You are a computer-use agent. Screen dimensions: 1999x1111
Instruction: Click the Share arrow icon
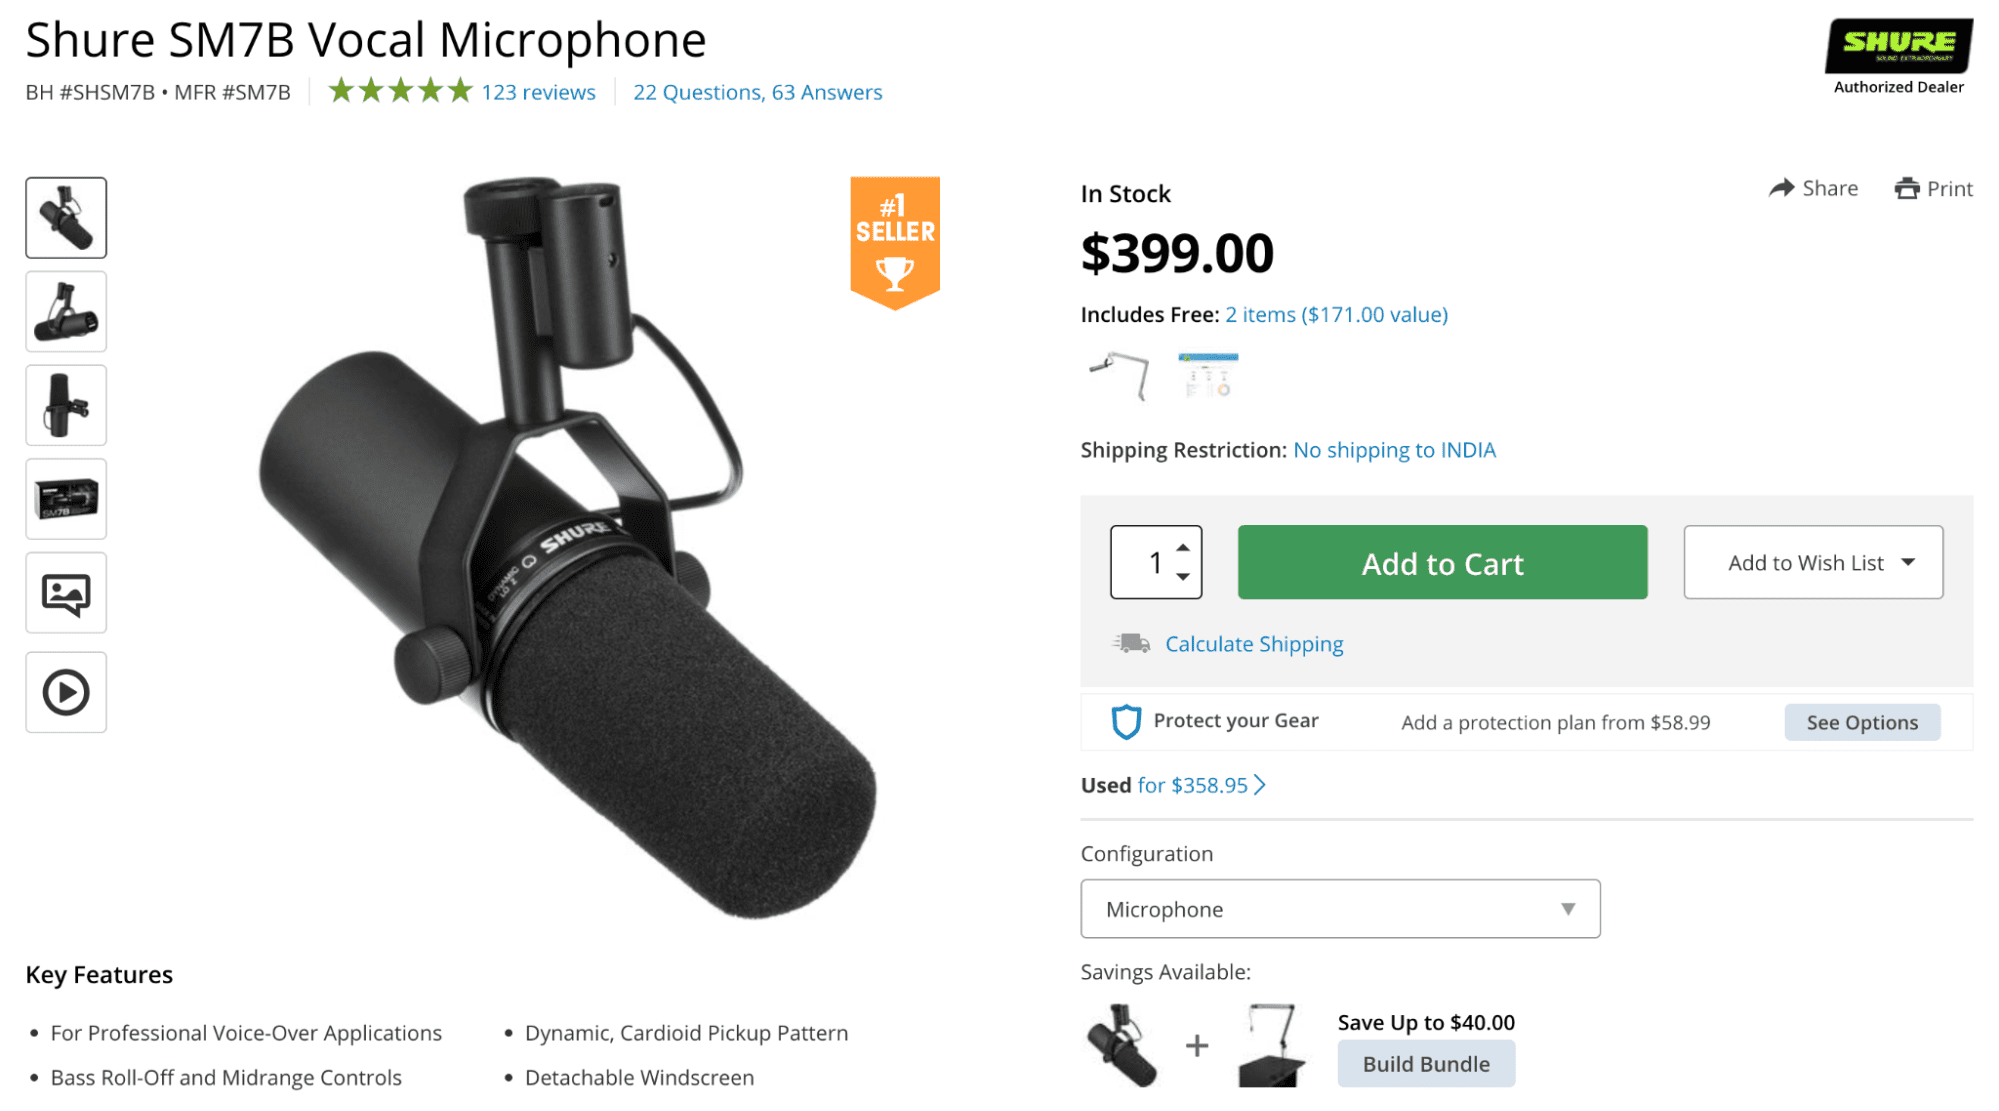[x=1781, y=188]
